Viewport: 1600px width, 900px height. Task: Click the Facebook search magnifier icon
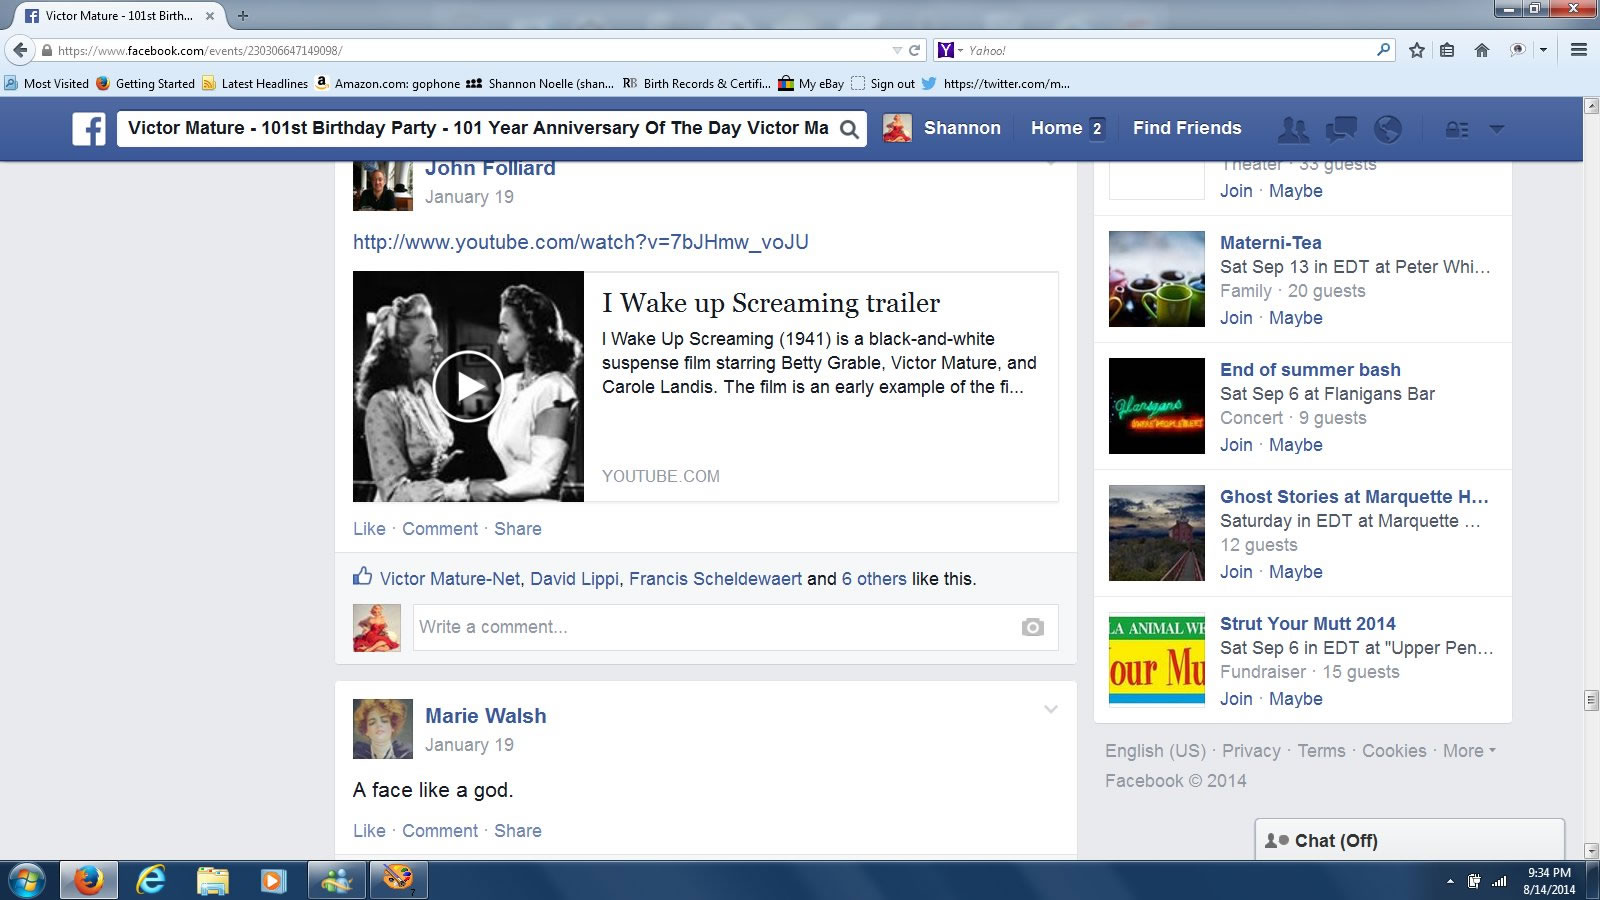click(849, 129)
